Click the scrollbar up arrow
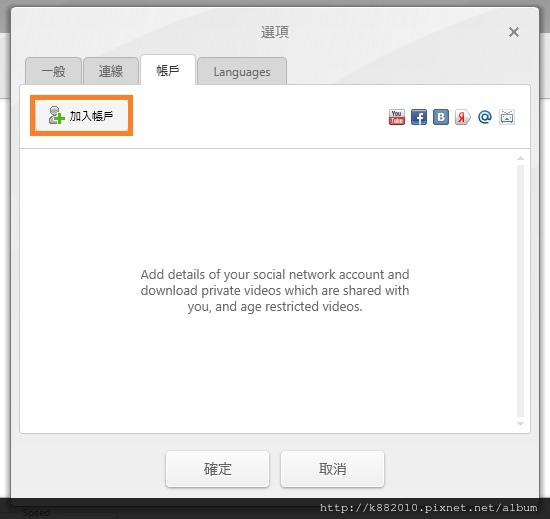Image resolution: width=550 pixels, height=519 pixels. click(x=521, y=158)
